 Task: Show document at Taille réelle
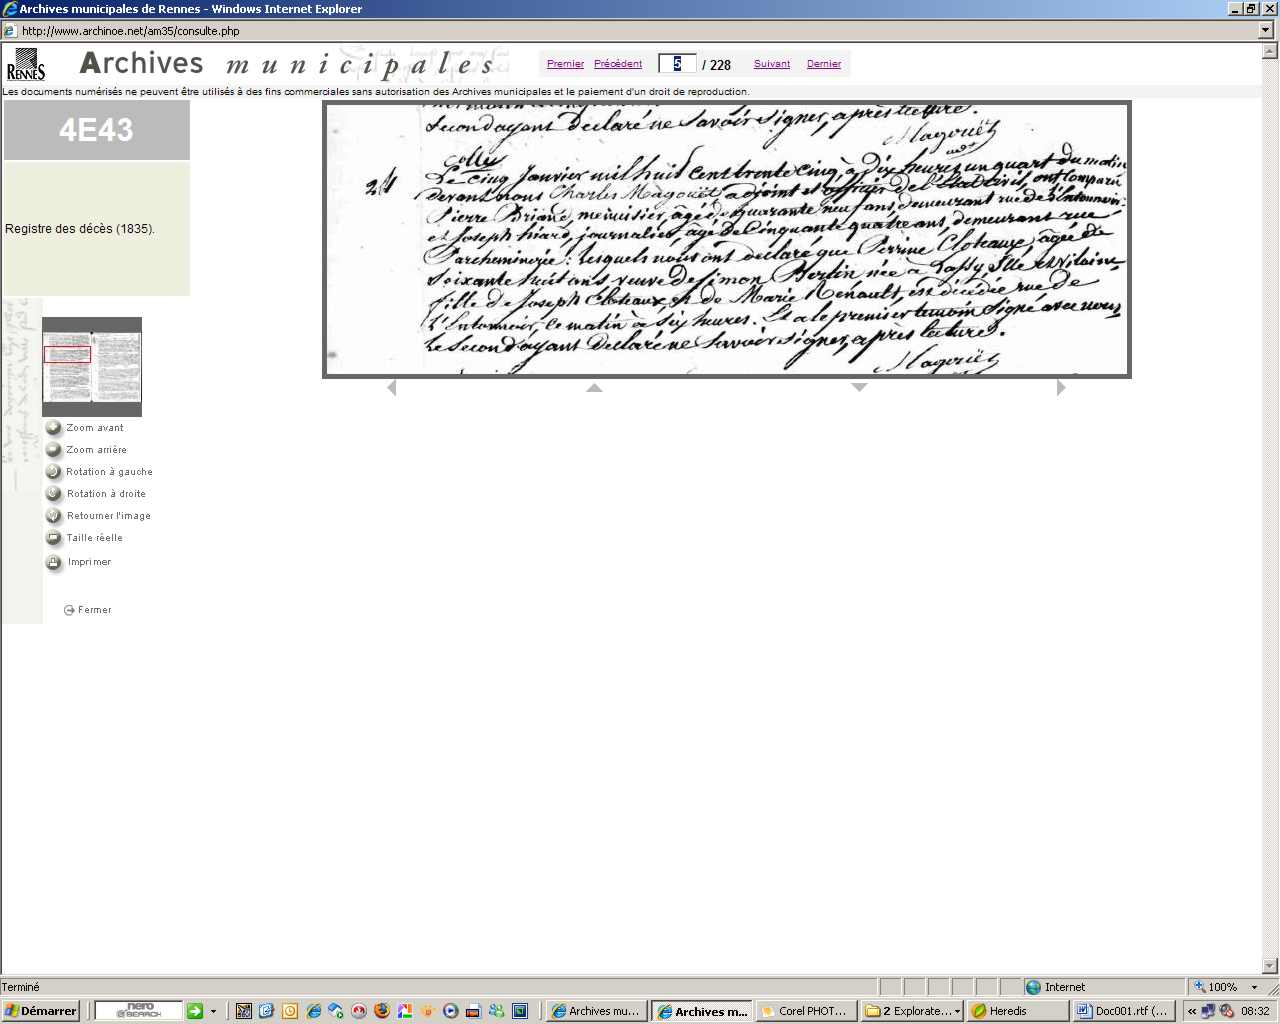(54, 538)
